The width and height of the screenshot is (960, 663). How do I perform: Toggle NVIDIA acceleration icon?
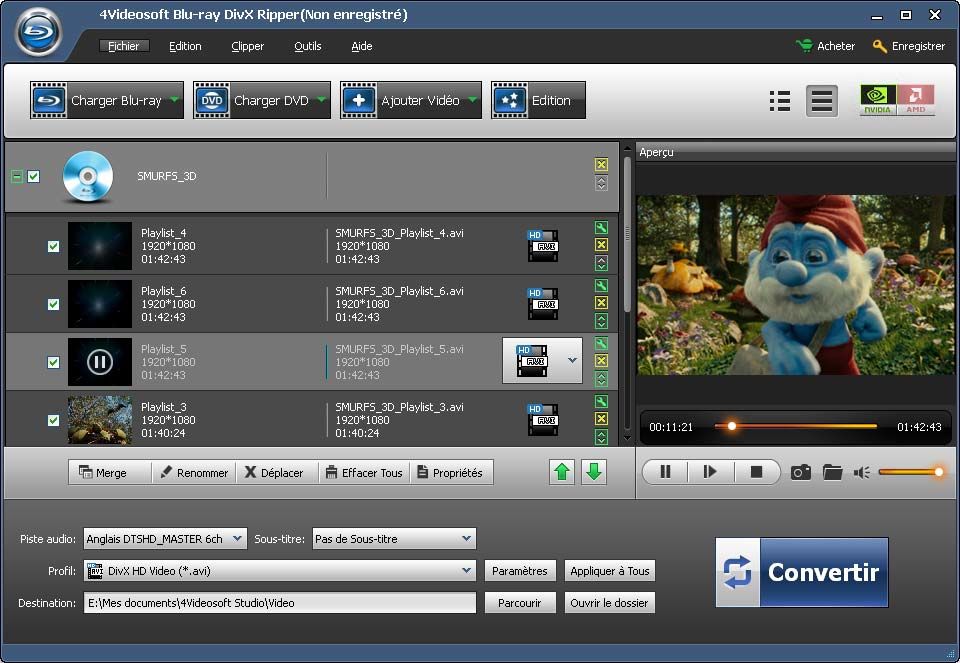click(x=877, y=100)
